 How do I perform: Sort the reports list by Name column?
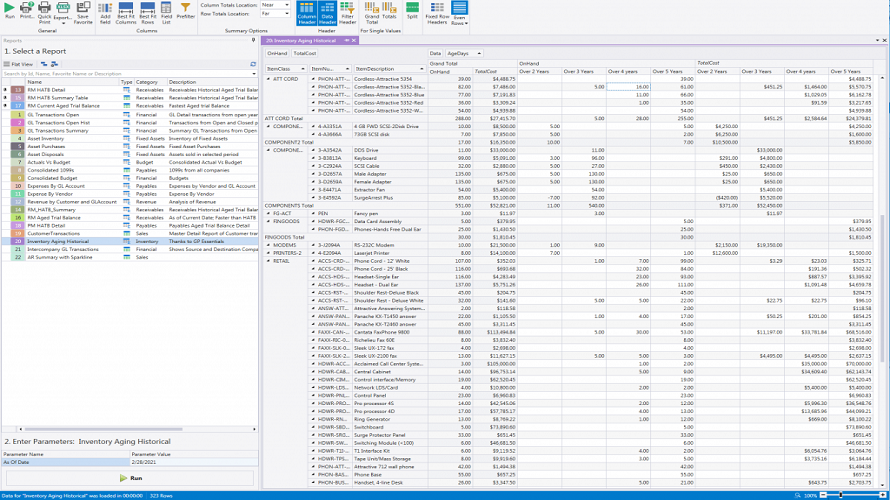[73, 82]
